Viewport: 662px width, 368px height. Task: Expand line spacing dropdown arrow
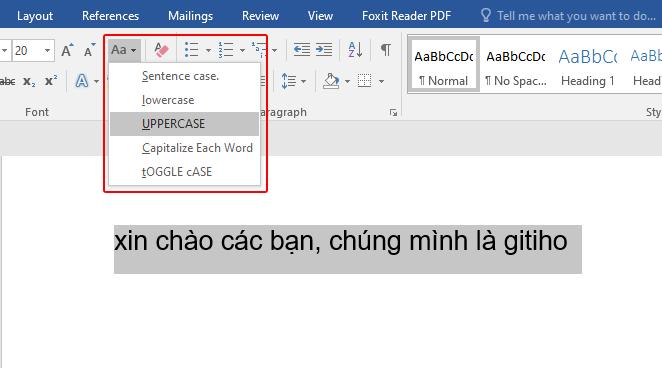pyautogui.click(x=303, y=81)
